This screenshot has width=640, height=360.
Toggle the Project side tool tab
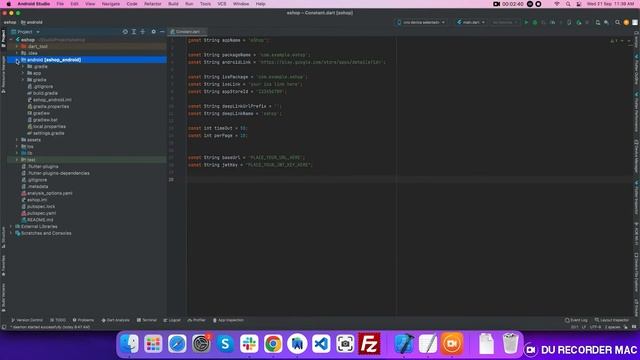pos(3,38)
